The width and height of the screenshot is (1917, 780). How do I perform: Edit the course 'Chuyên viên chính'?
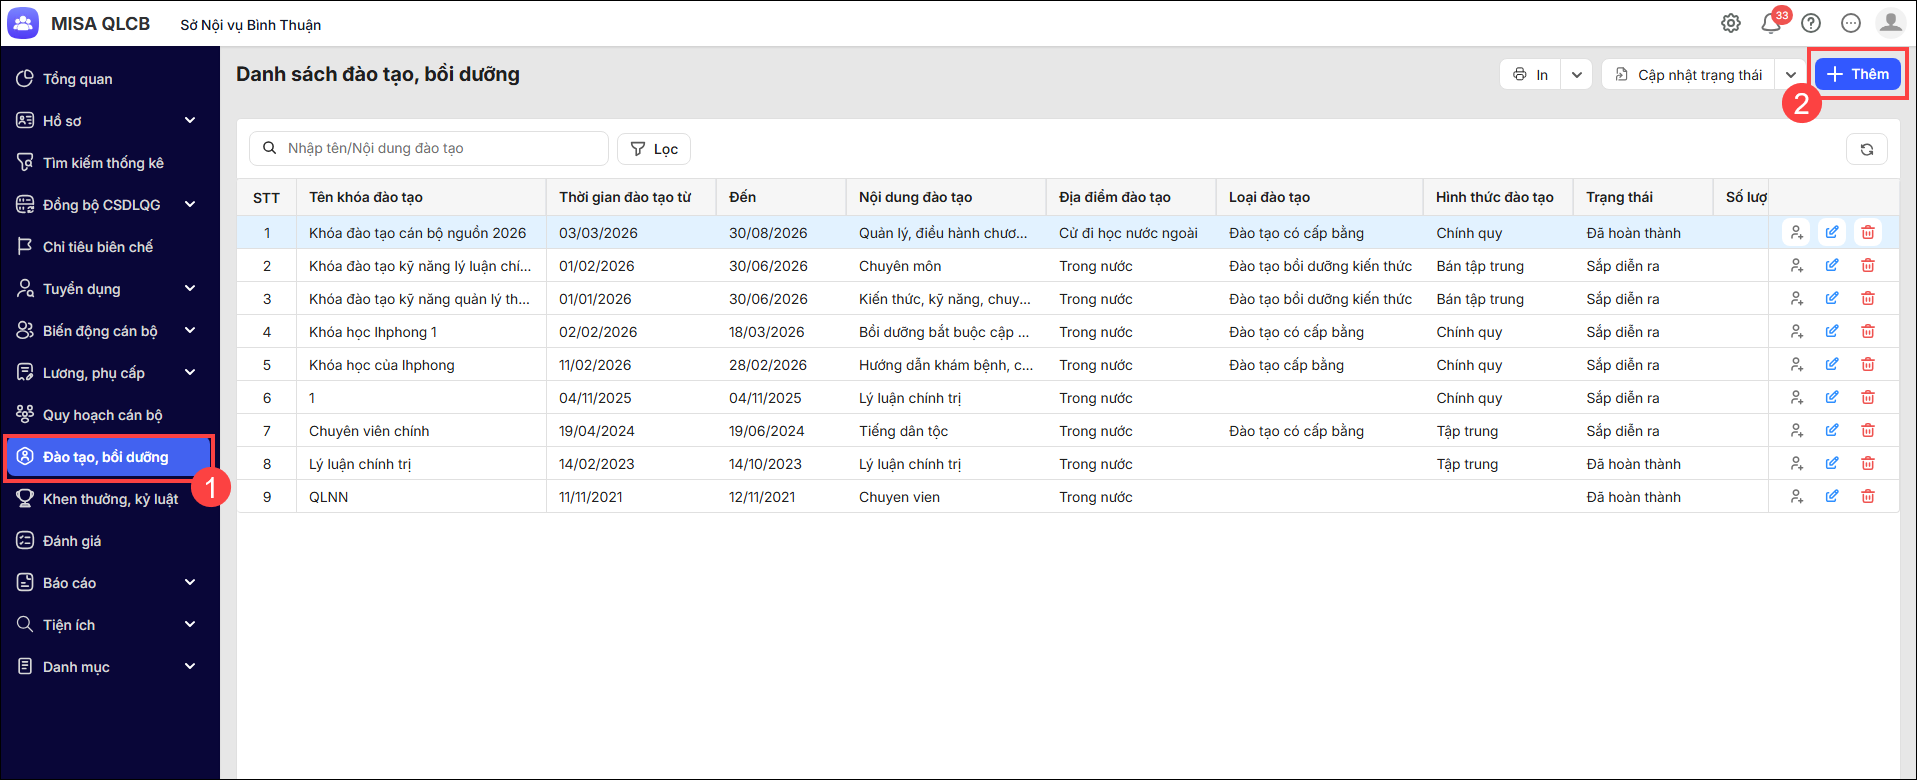click(1831, 431)
